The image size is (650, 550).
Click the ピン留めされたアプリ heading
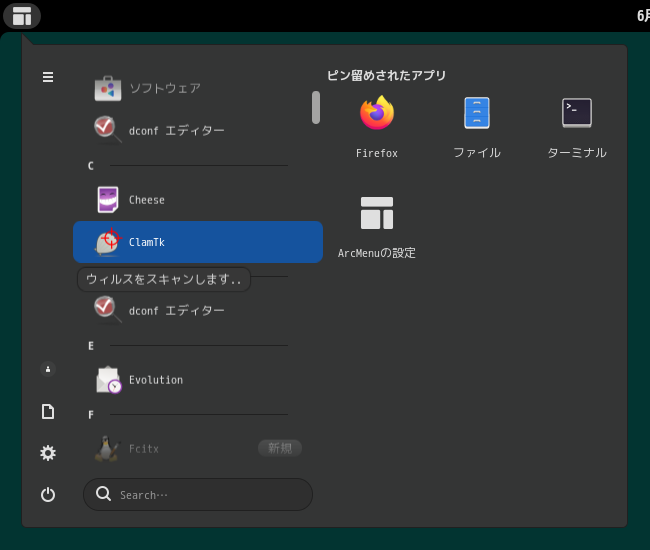(386, 75)
